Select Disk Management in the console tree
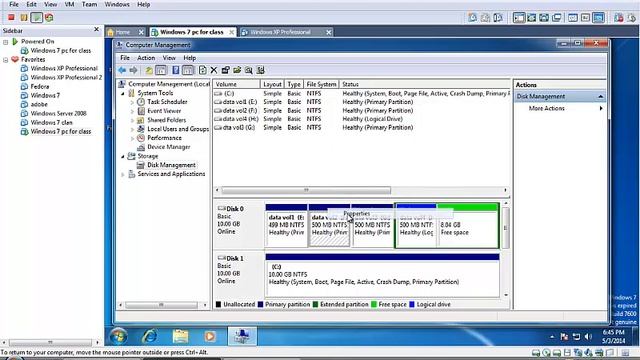Image resolution: width=640 pixels, height=360 pixels. click(x=171, y=165)
